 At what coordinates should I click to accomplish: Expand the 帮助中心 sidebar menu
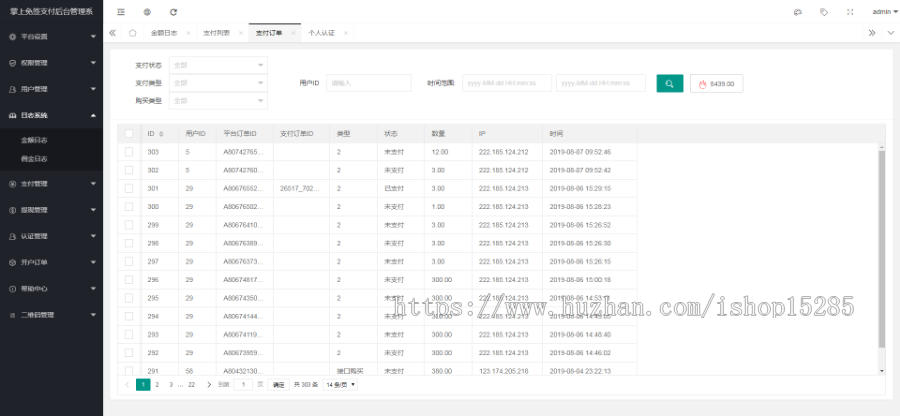click(x=52, y=289)
